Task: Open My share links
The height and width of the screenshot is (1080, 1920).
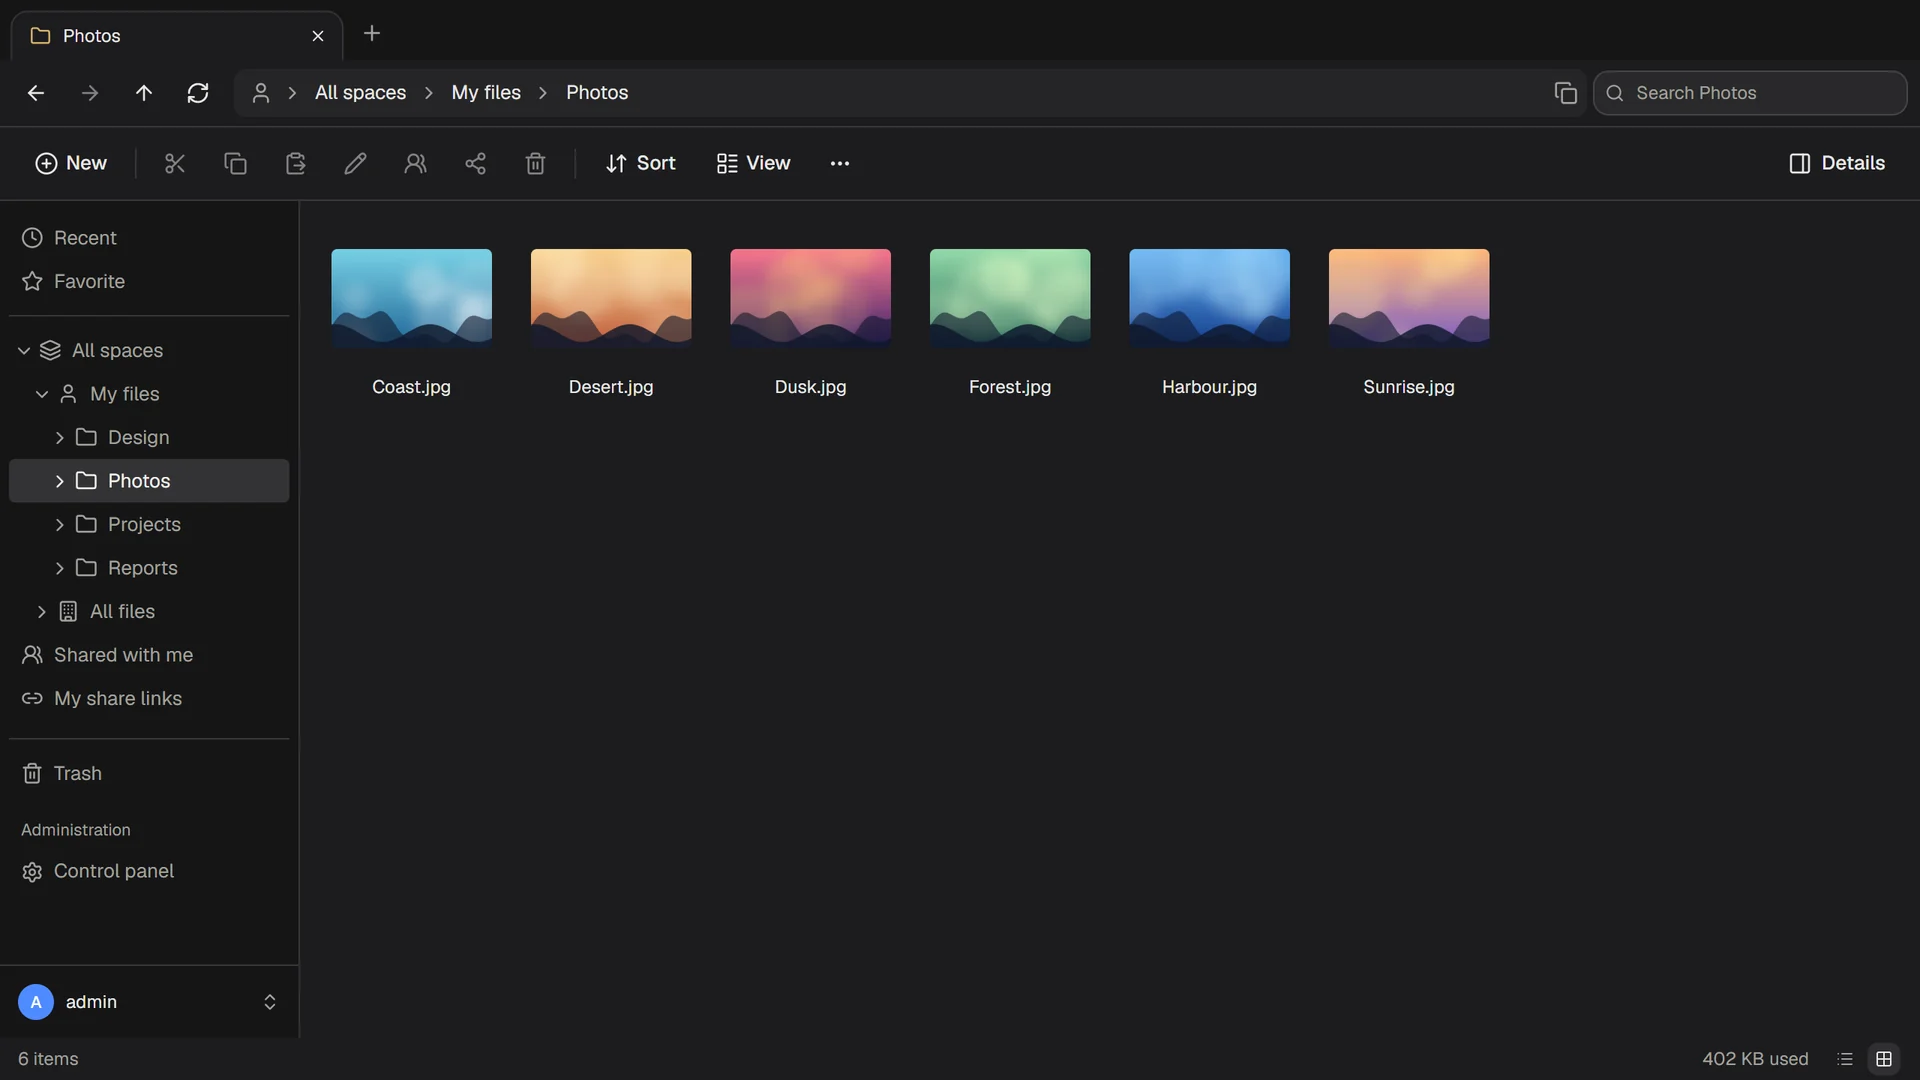Action: point(149,699)
